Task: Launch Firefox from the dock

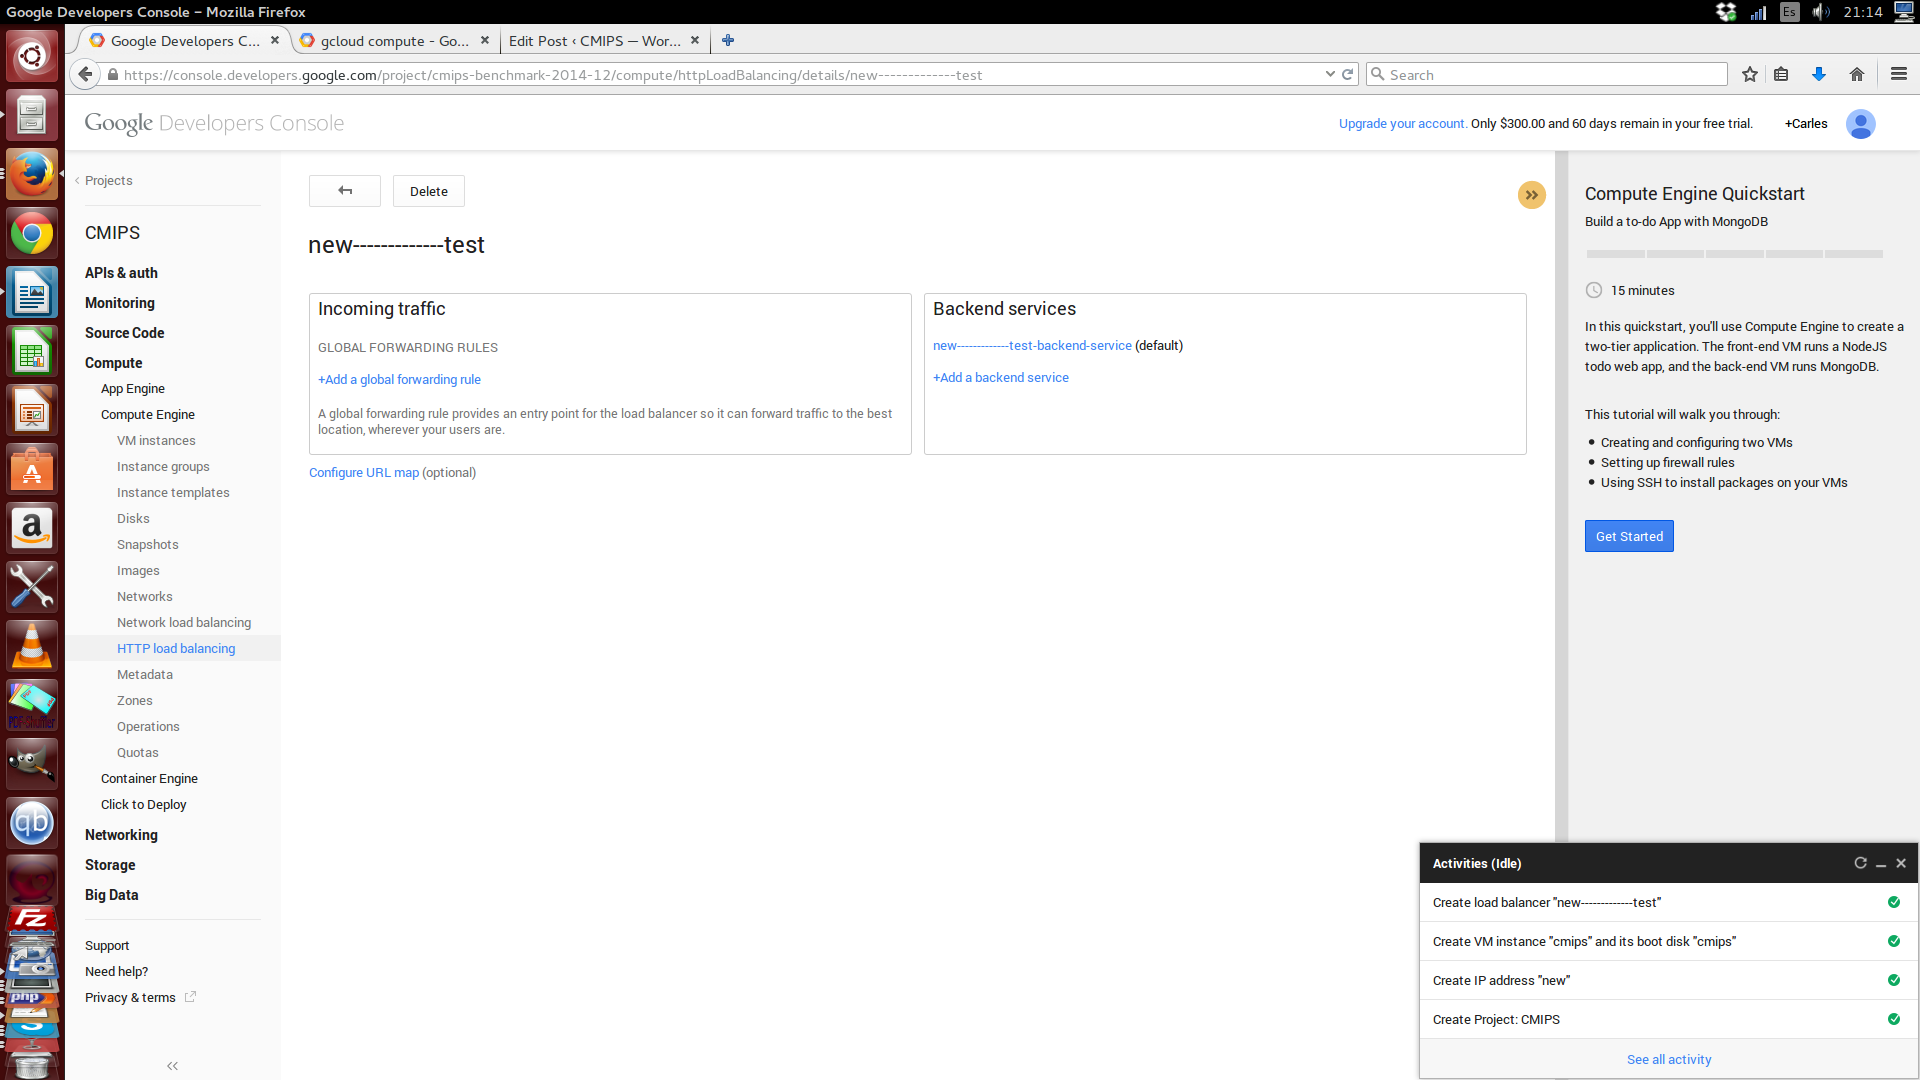Action: [32, 174]
